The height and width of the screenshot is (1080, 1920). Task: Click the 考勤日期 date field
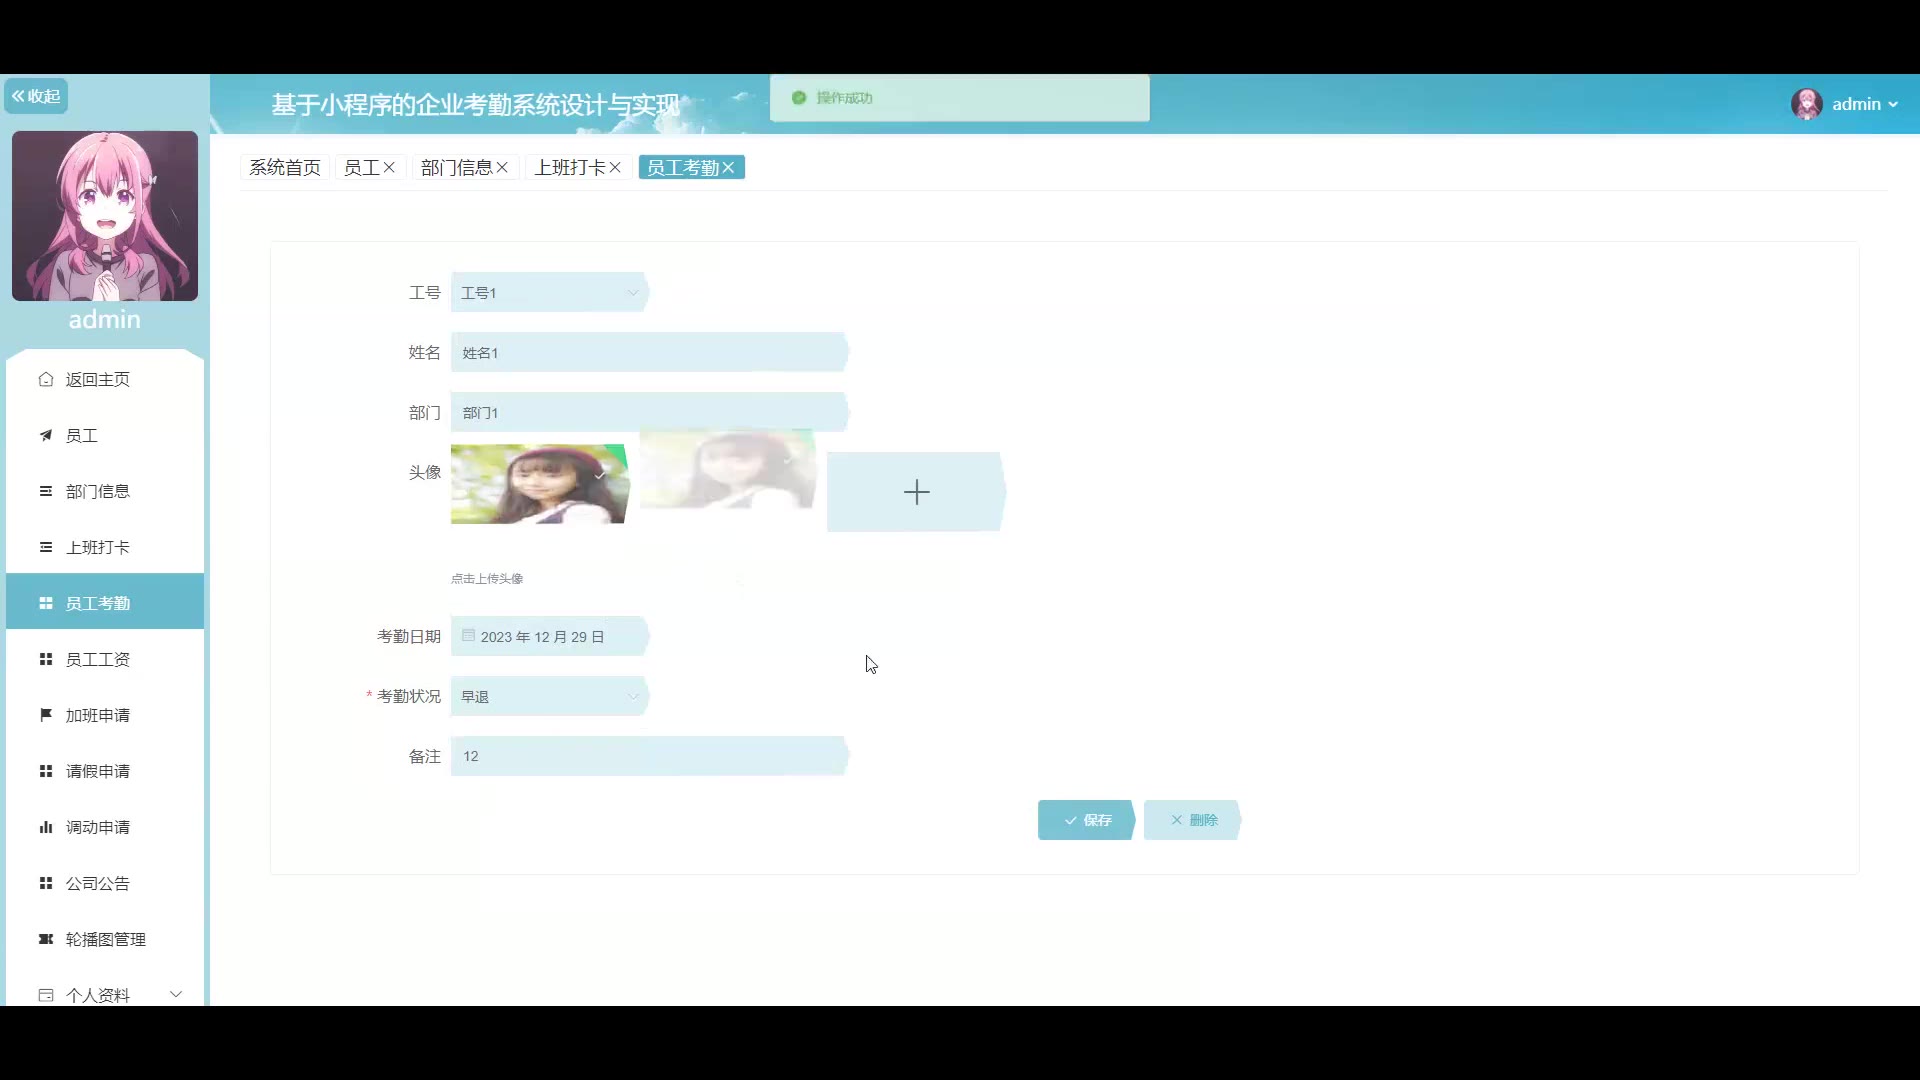click(548, 636)
